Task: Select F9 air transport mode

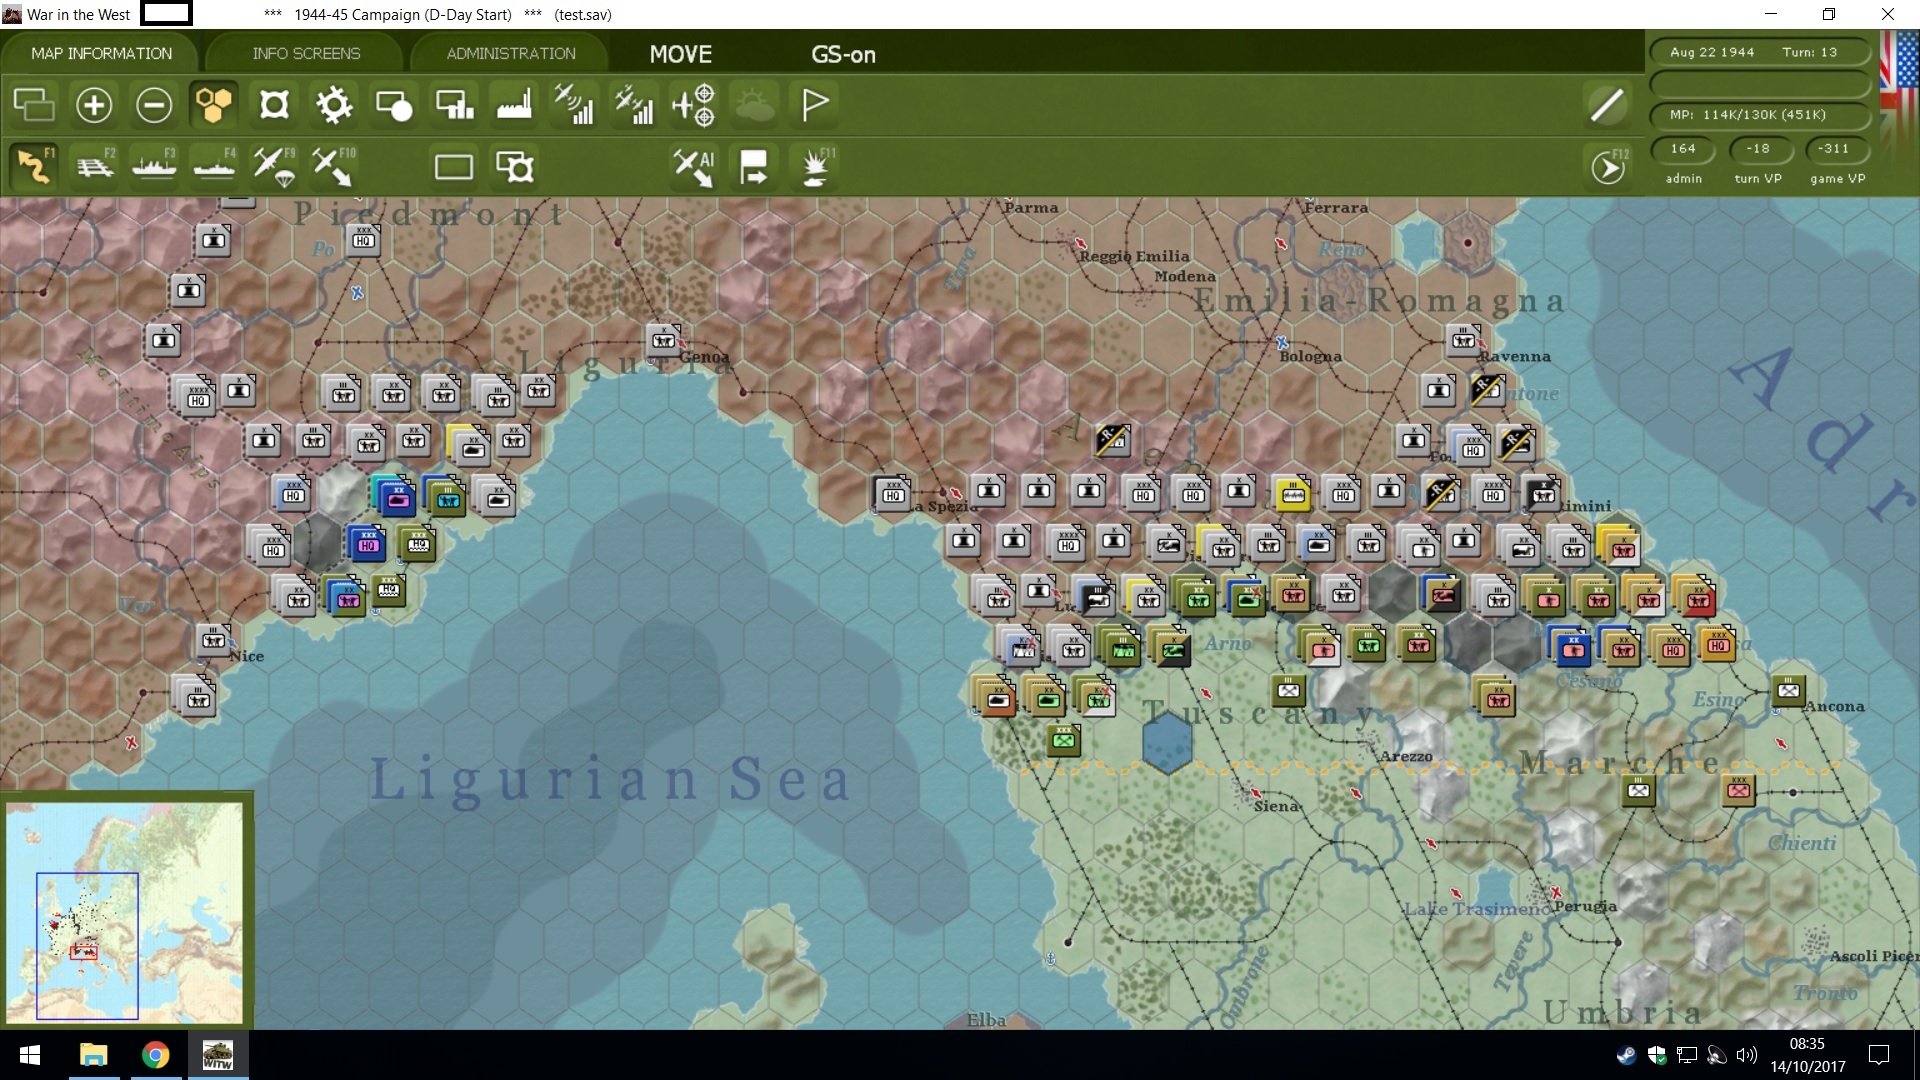Action: click(274, 166)
